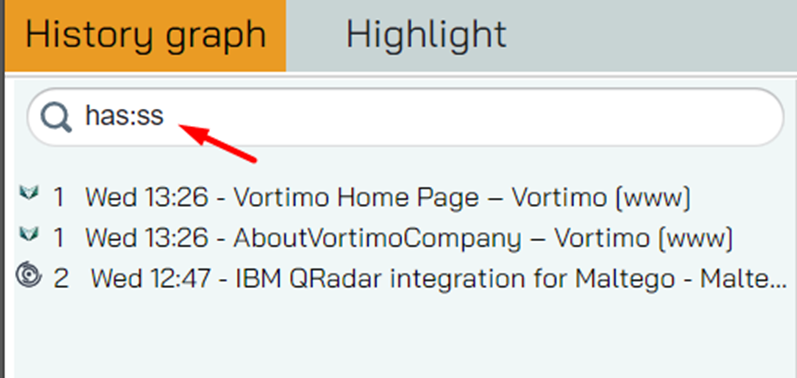Click favicon beside Vortimo Home Page entry

pos(29,194)
